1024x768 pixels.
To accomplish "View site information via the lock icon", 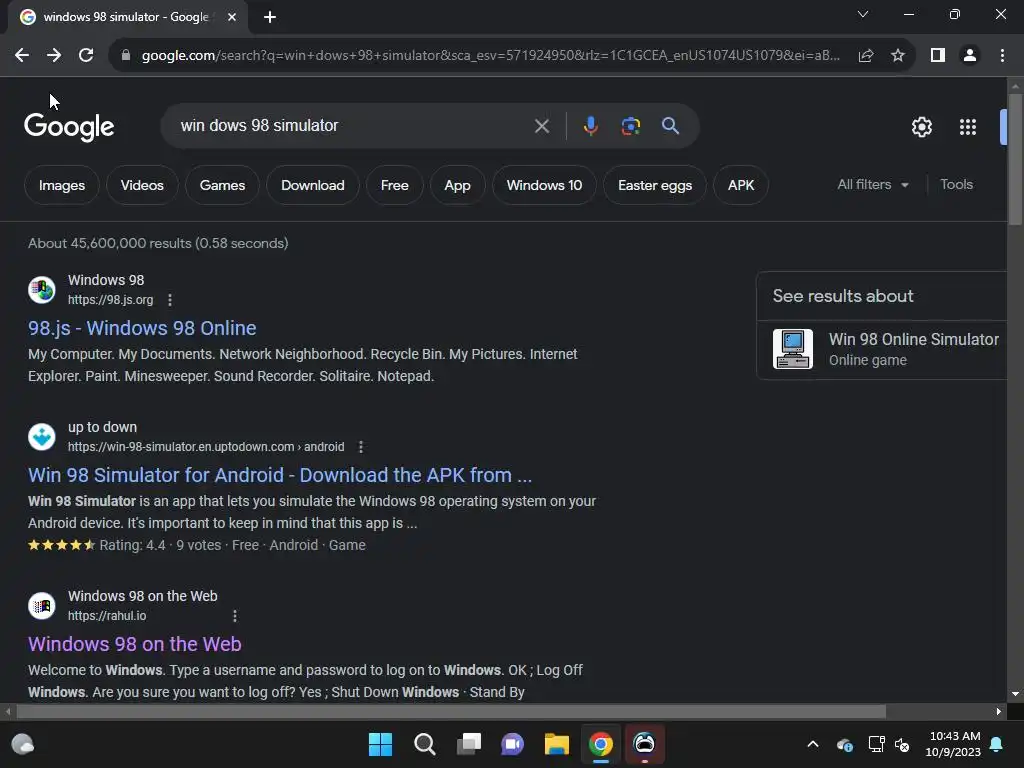I will tap(126, 56).
